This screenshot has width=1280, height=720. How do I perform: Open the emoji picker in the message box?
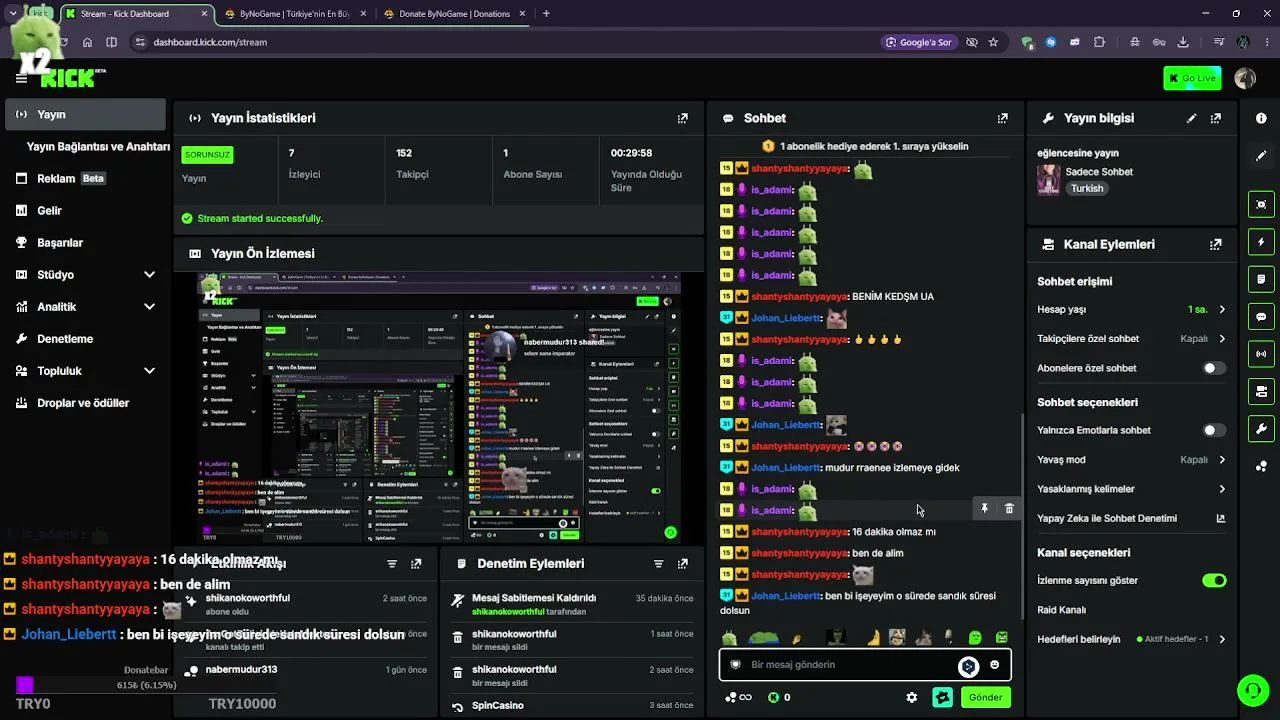pyautogui.click(x=994, y=665)
